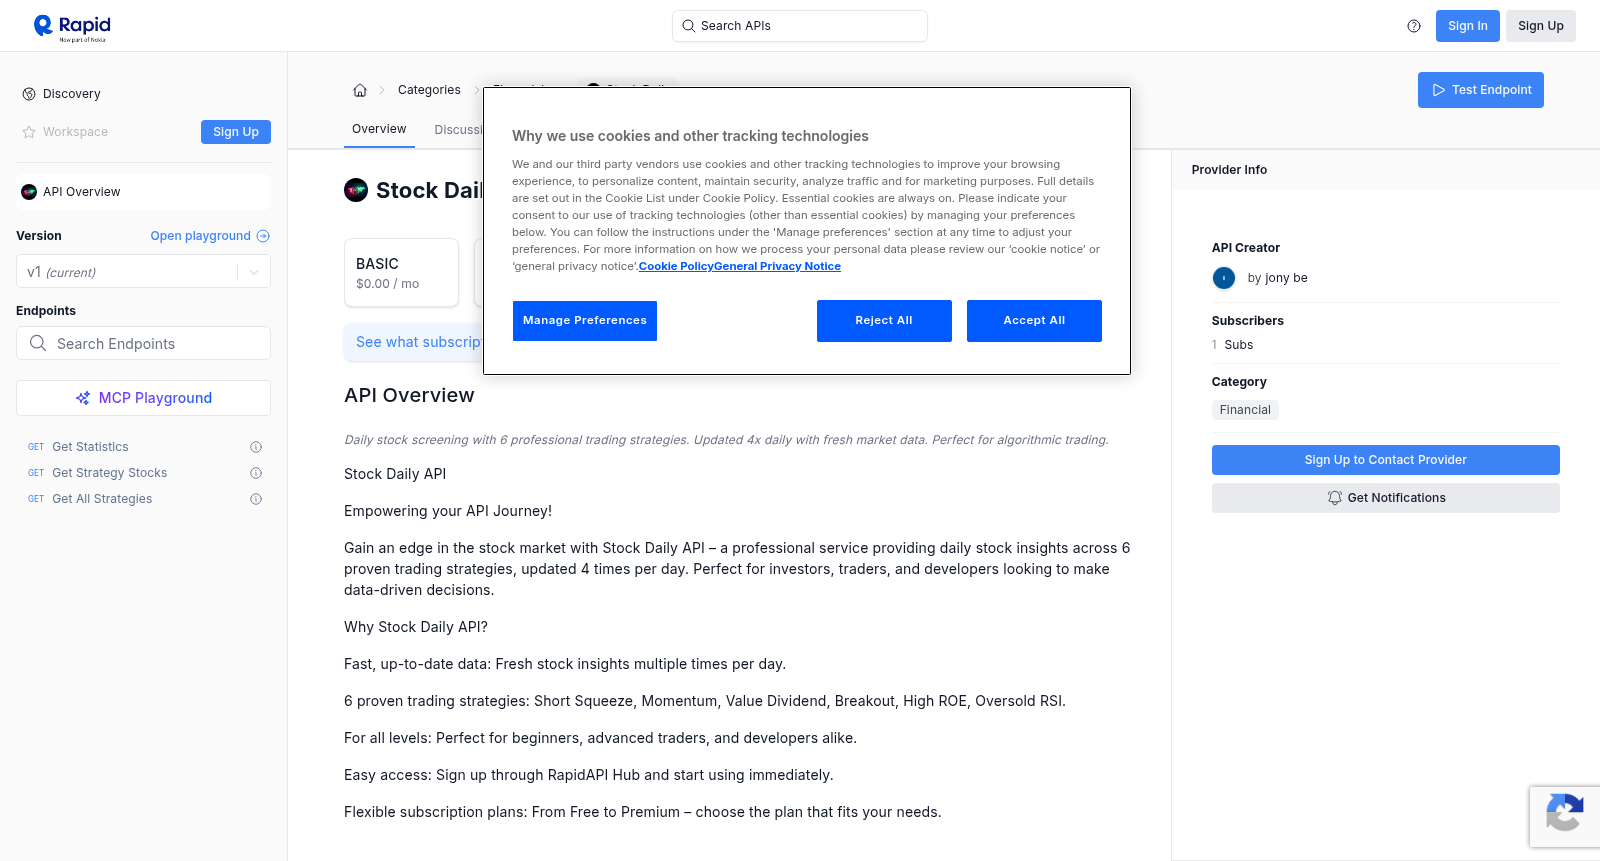Click the jony be creator avatar
The width and height of the screenshot is (1600, 861).
[x=1224, y=278]
